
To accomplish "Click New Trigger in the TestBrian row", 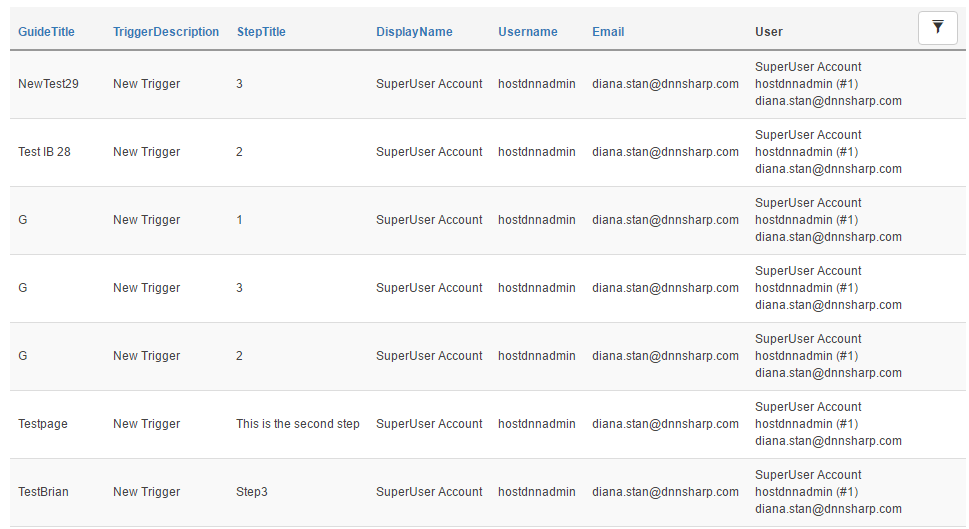I will (146, 492).
